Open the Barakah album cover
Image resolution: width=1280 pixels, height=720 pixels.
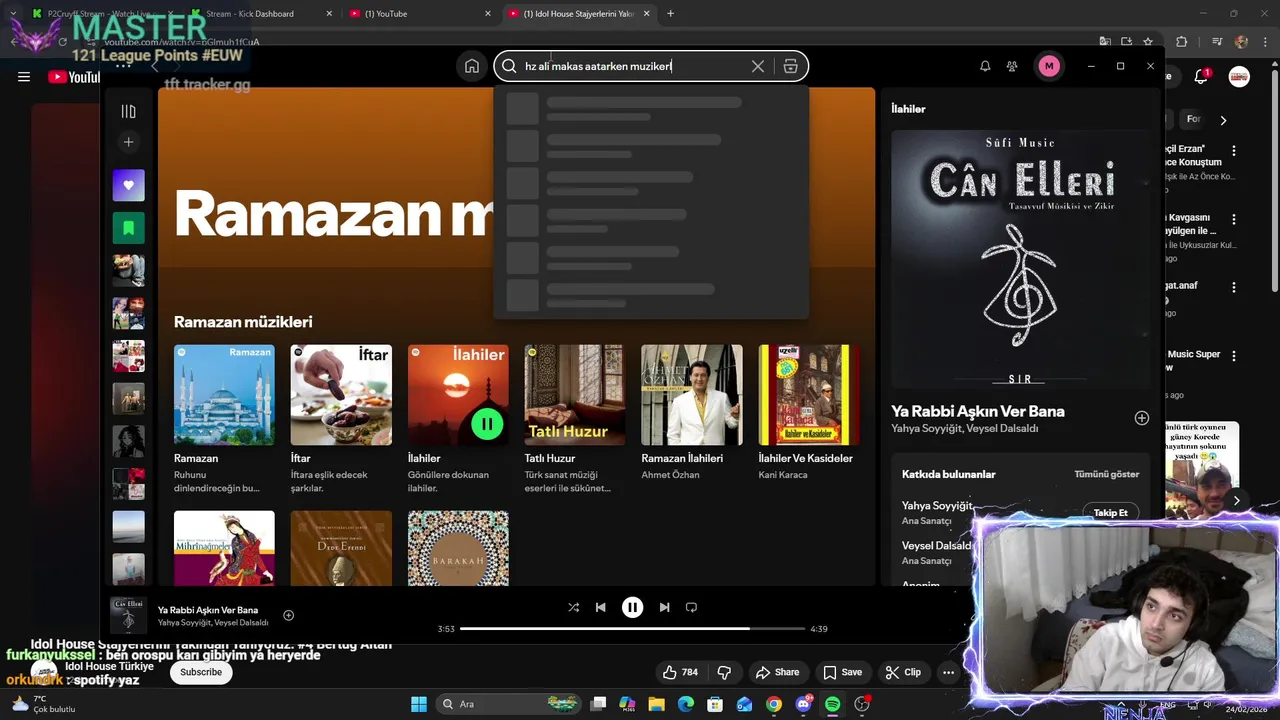458,548
